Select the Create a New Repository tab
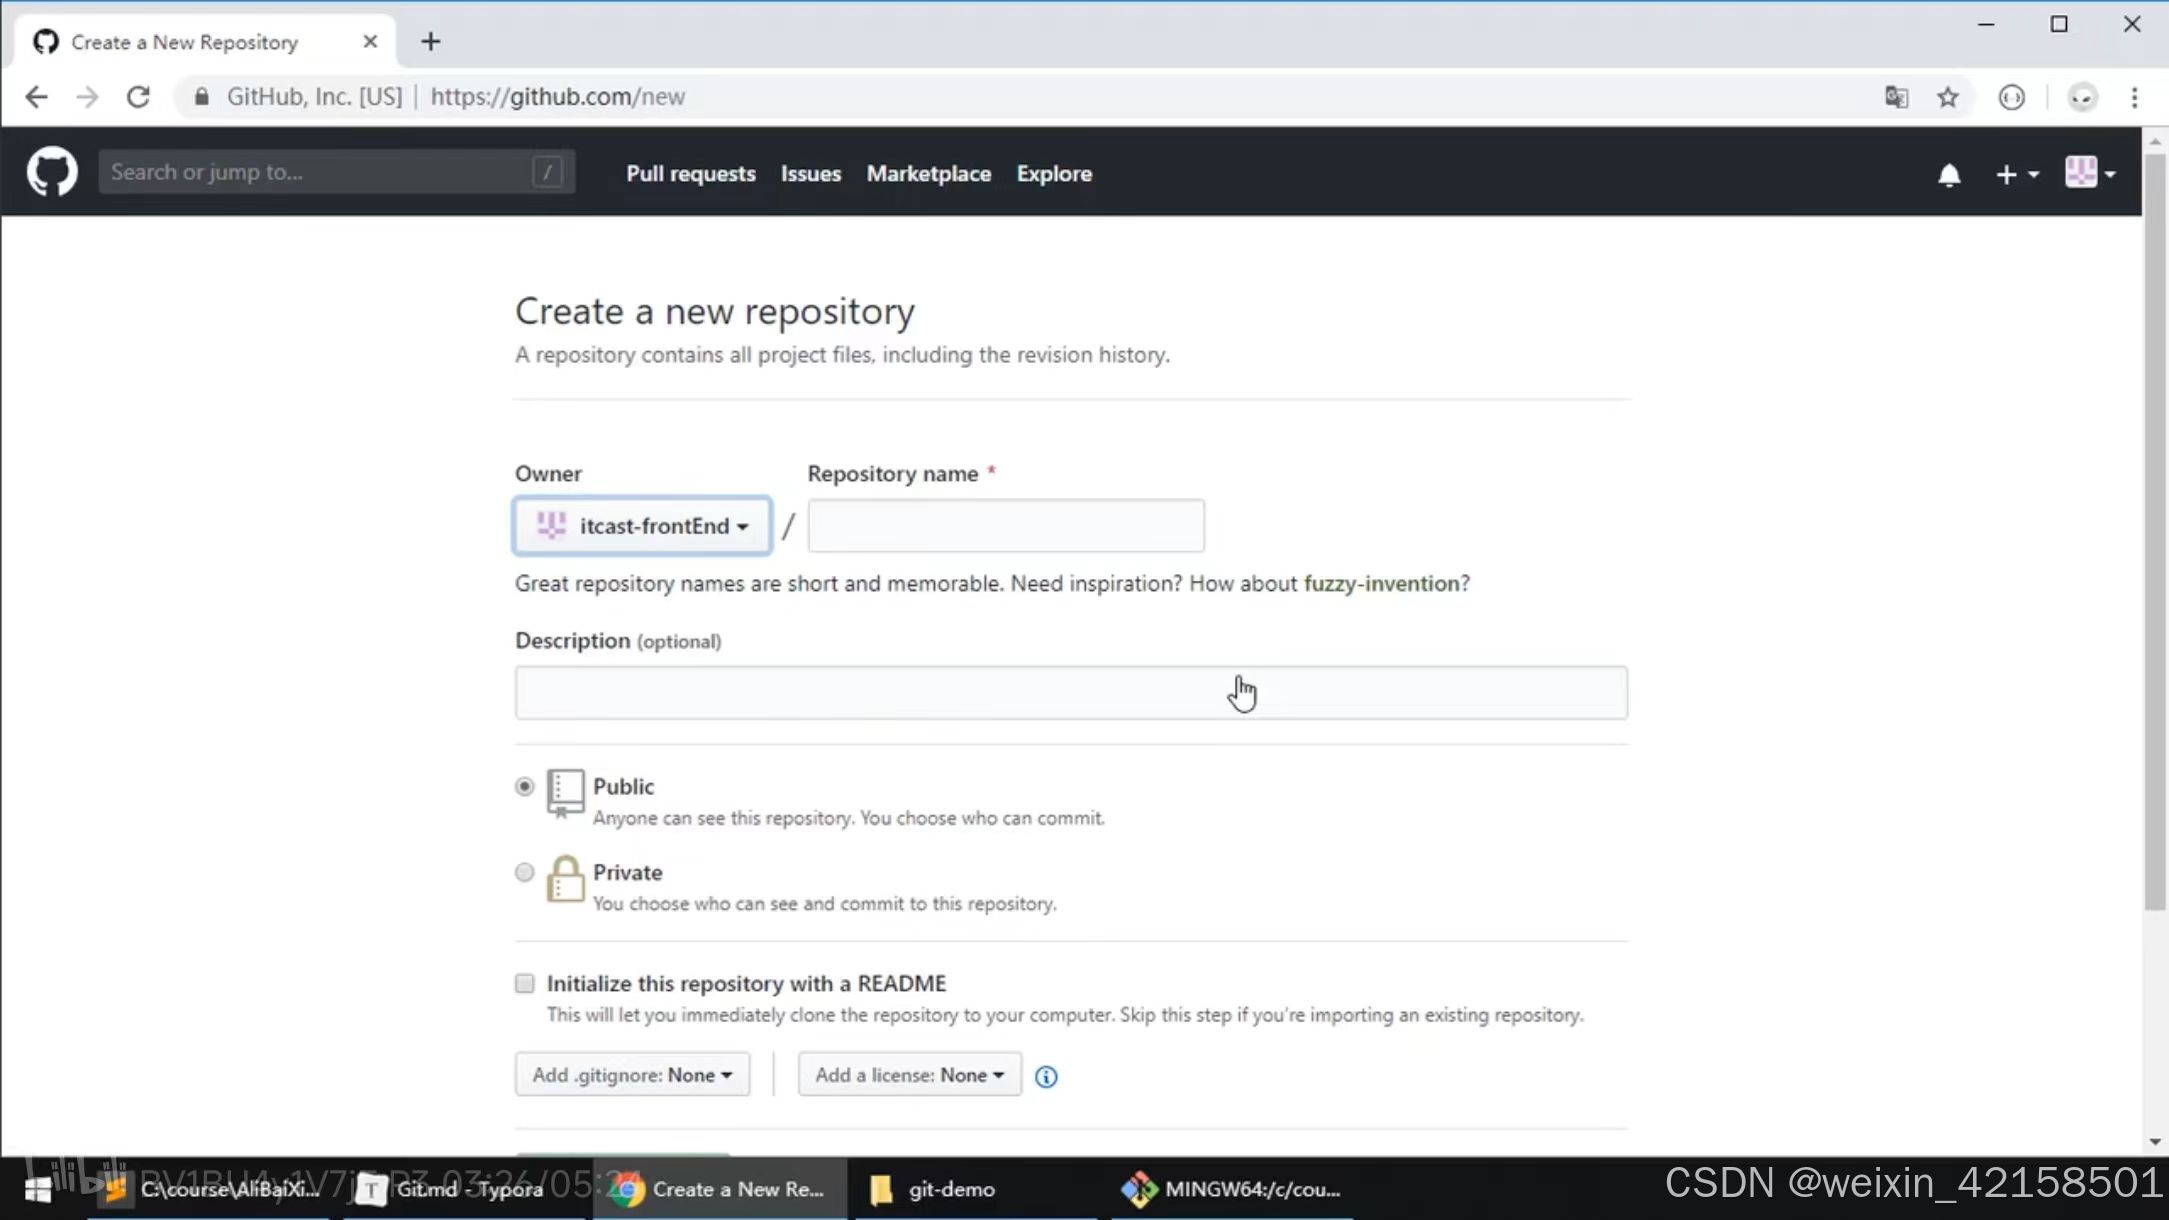 point(205,42)
